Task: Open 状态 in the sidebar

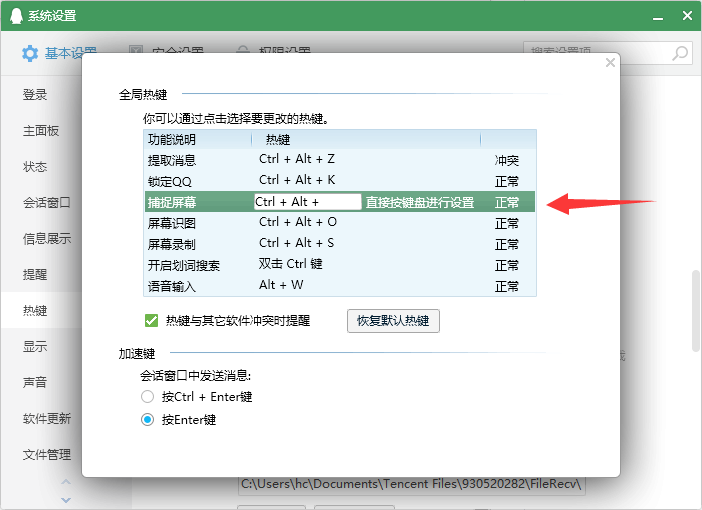Action: 35,167
